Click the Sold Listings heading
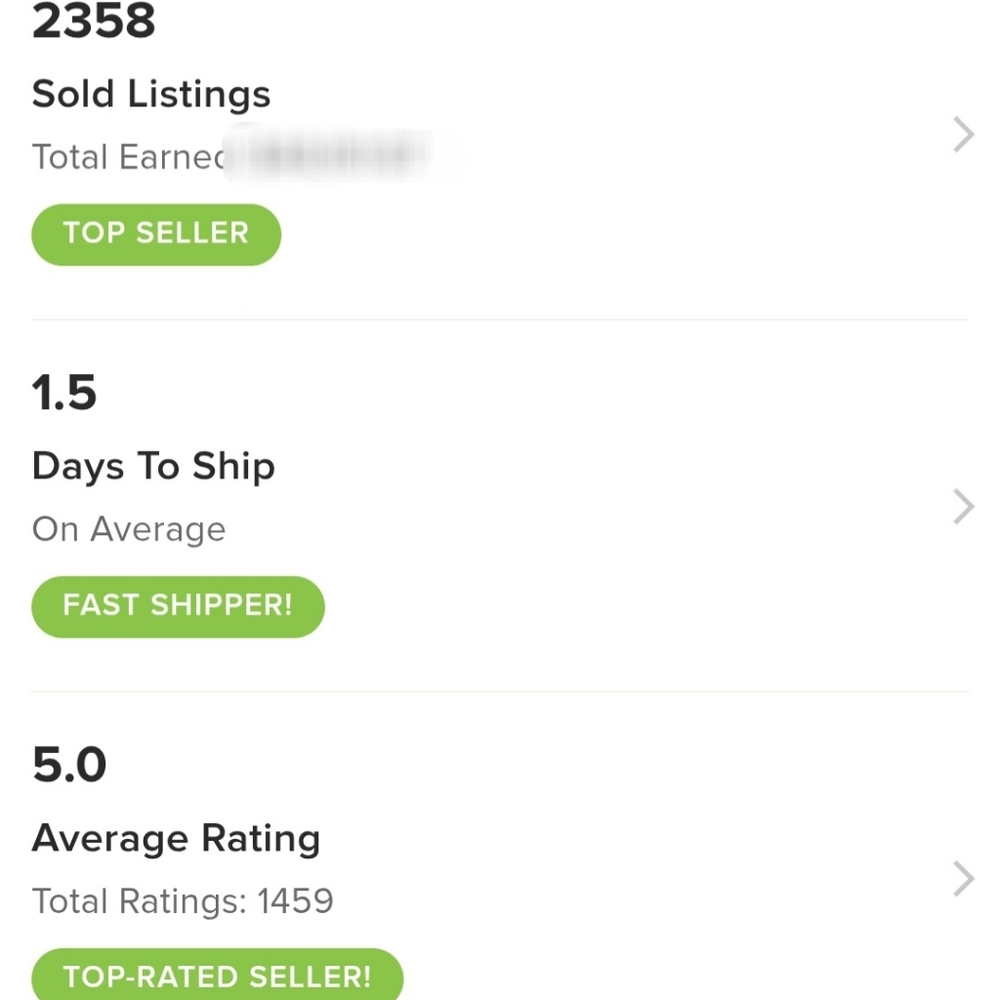1000x1000 pixels. coord(151,94)
